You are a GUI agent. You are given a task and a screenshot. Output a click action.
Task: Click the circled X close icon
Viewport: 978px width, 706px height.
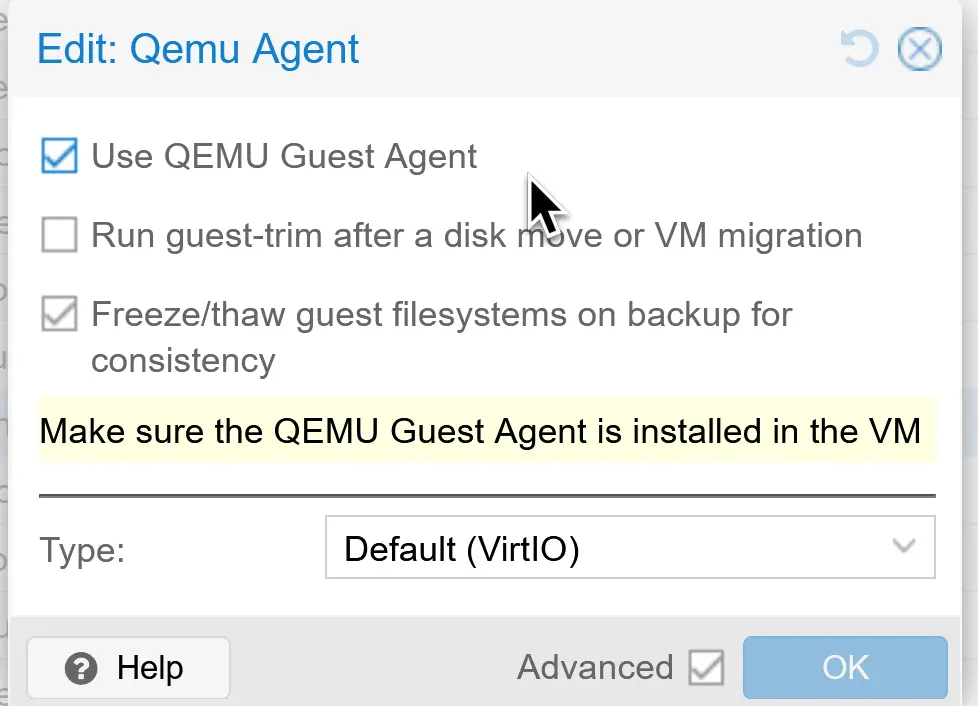click(919, 48)
